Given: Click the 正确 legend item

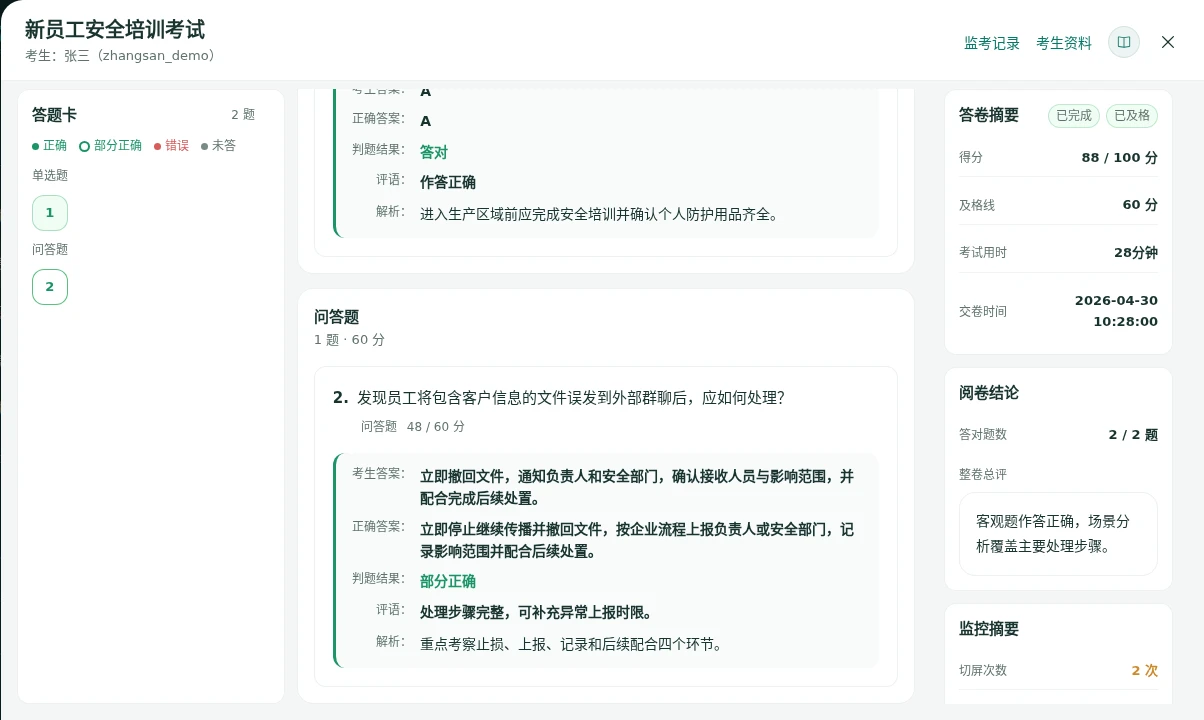Looking at the screenshot, I should [50, 146].
